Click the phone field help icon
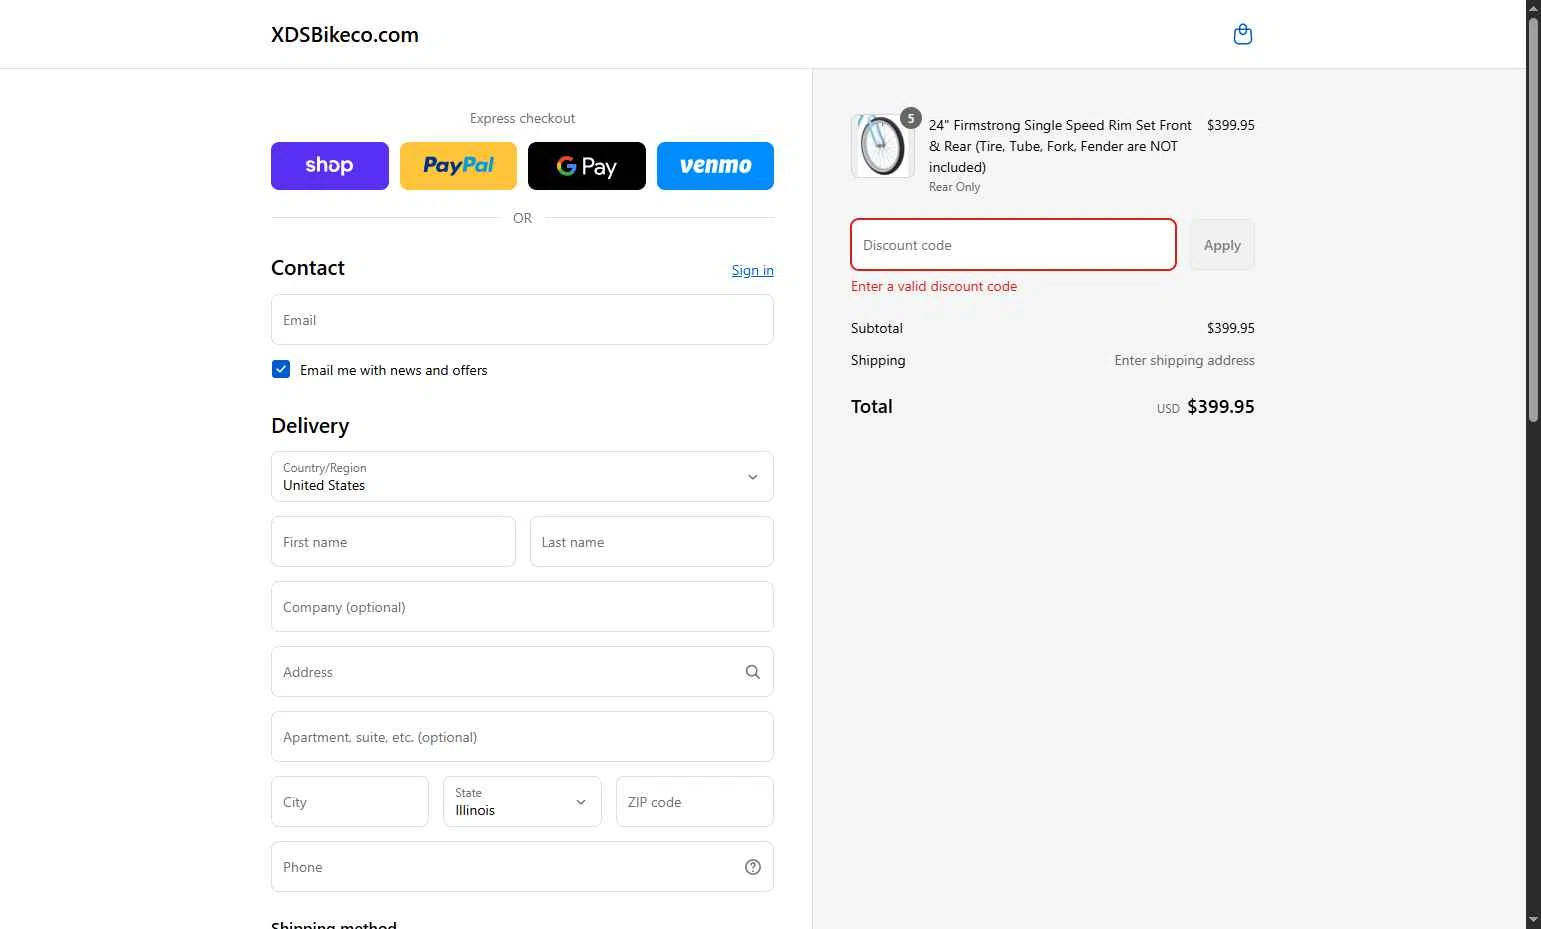Screen dimensions: 1541x929 point(753,867)
